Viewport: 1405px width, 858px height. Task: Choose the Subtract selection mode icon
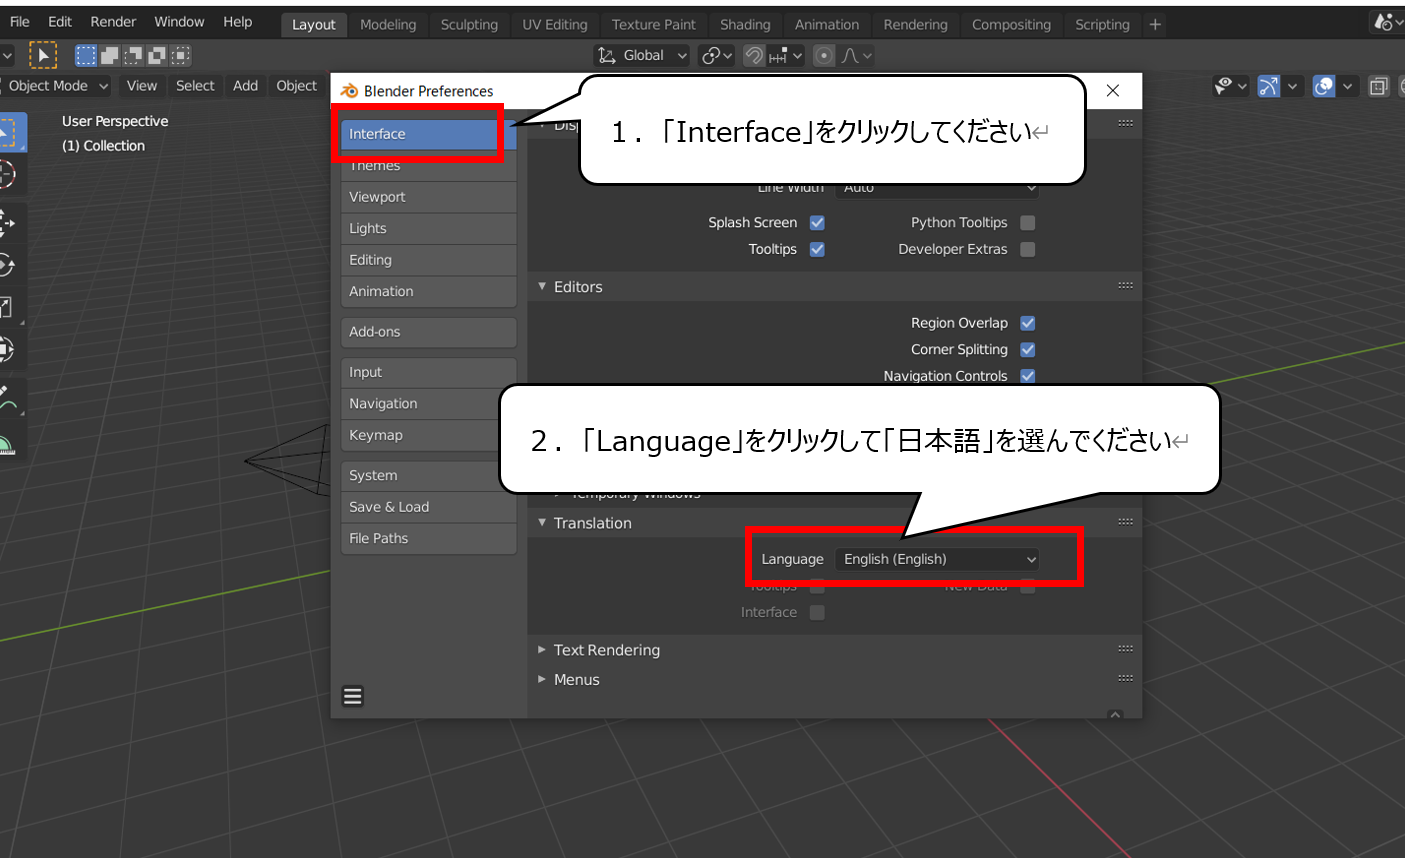point(133,56)
